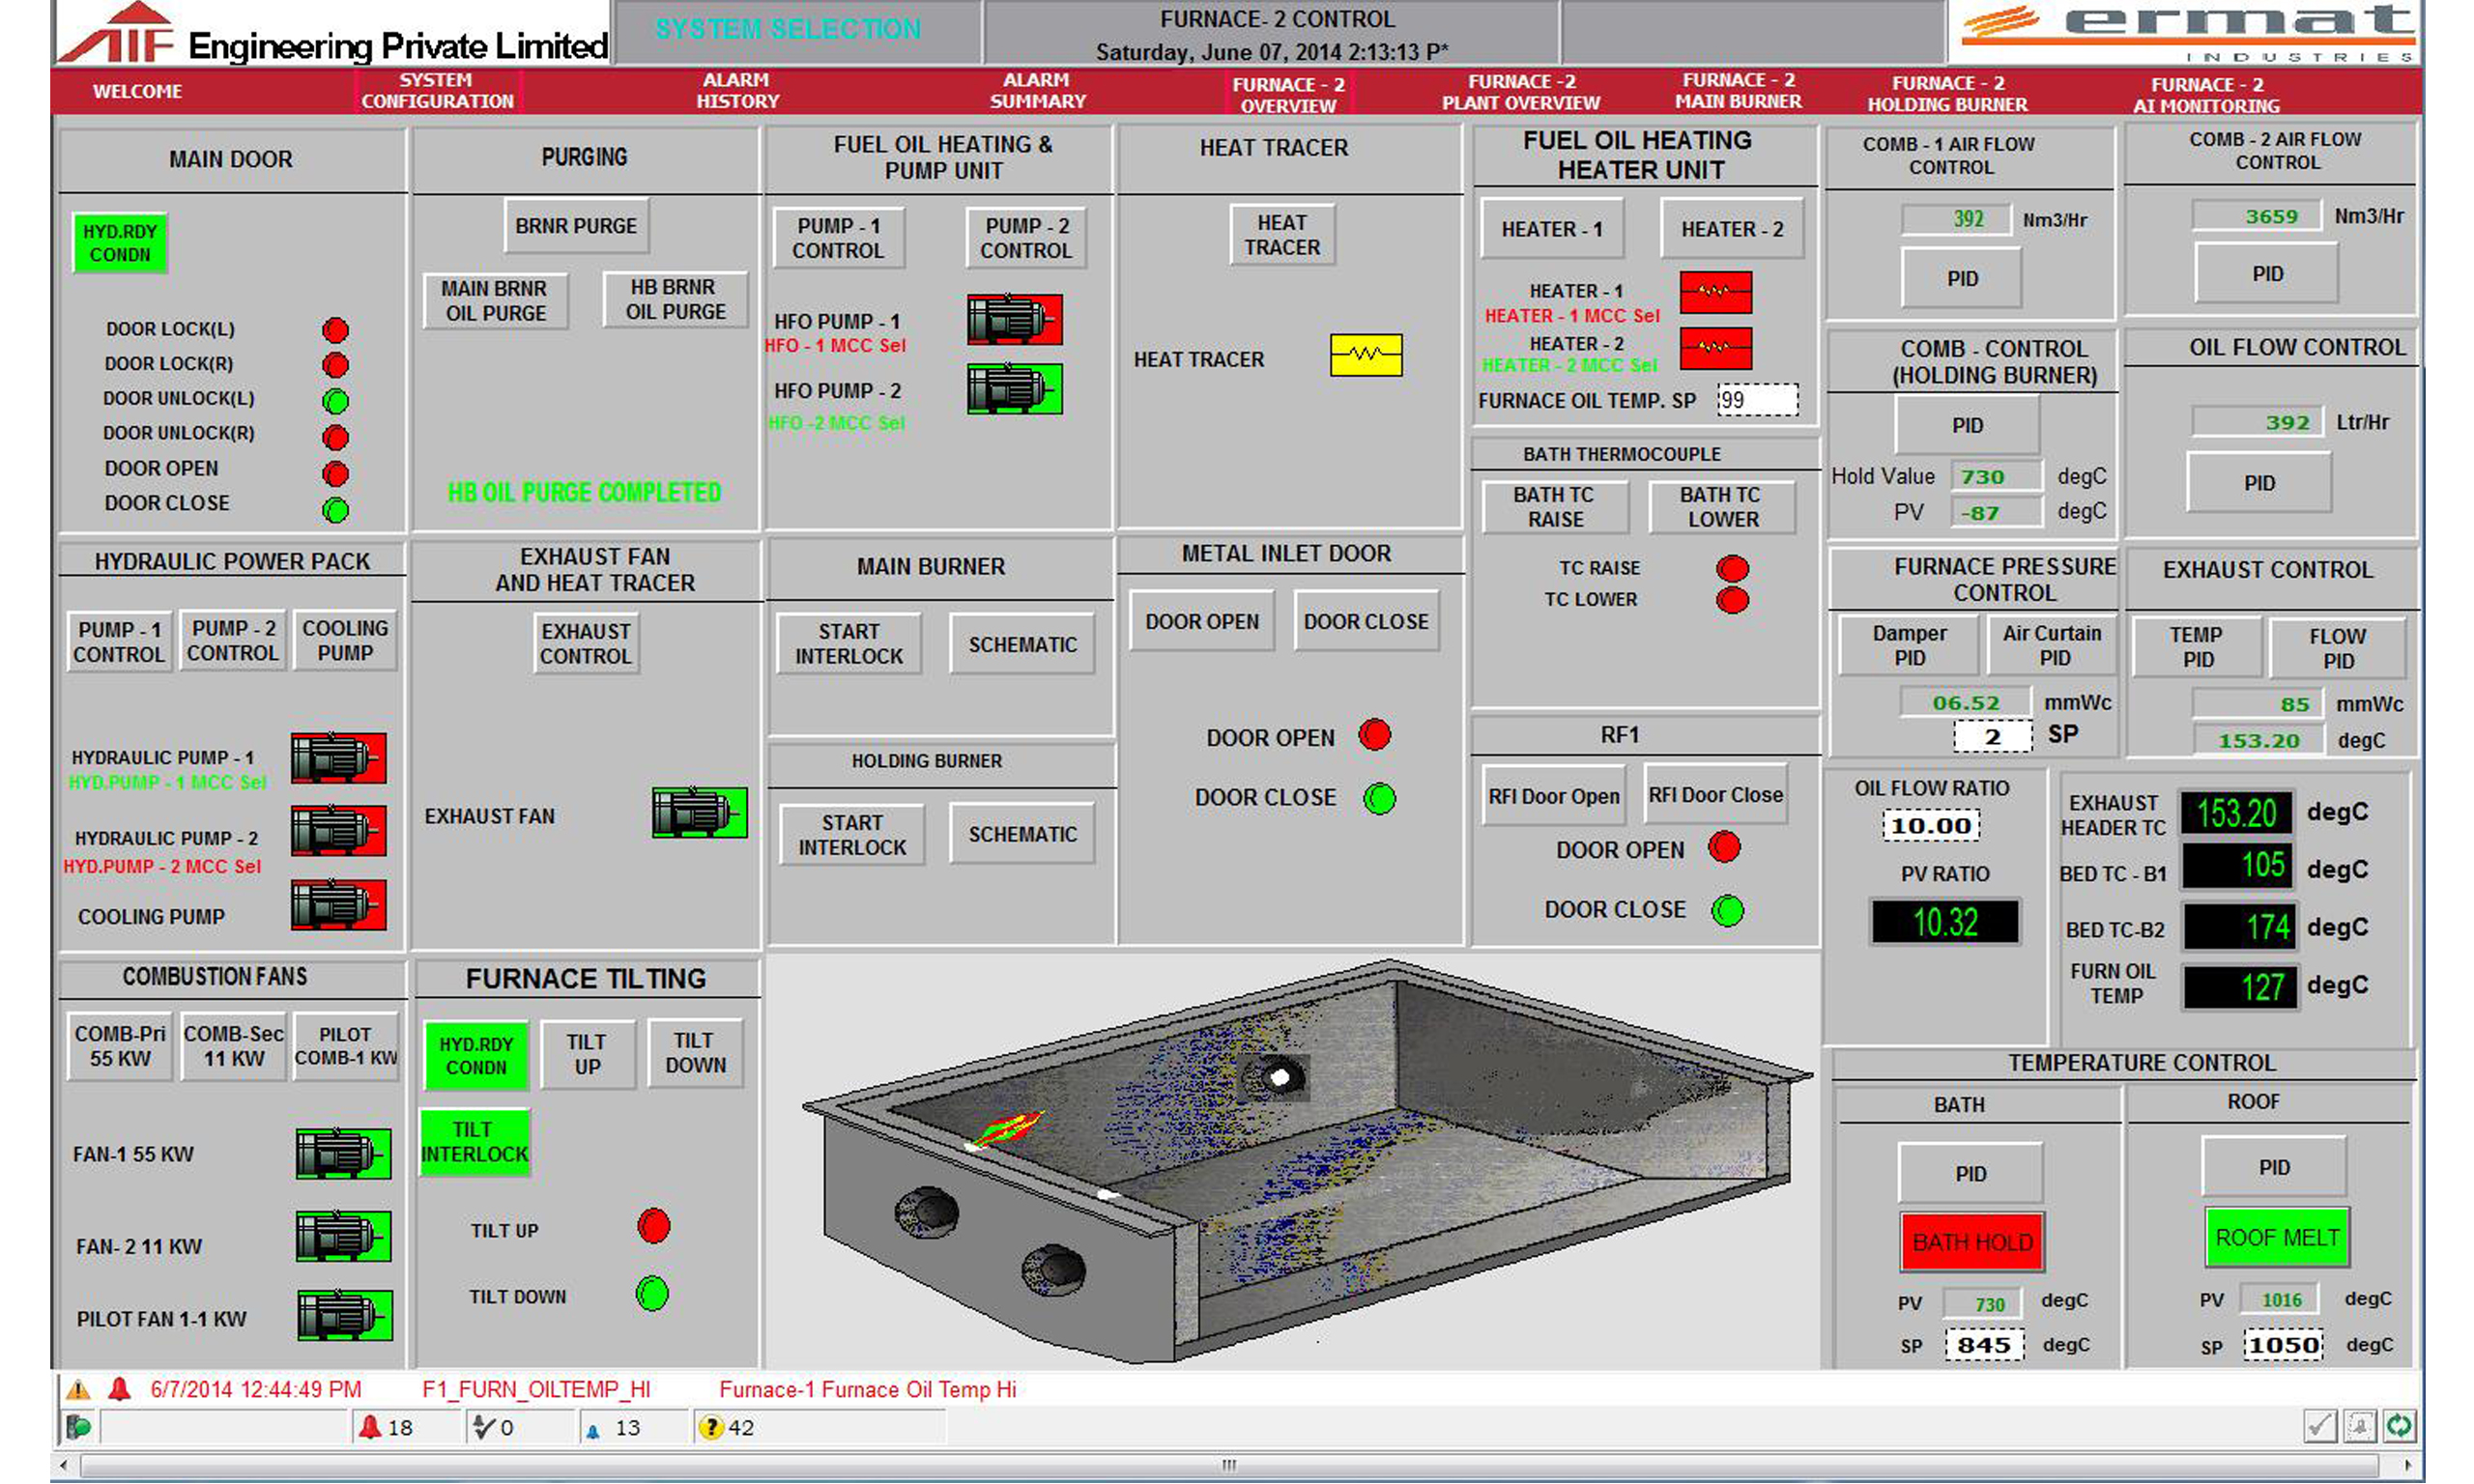Click the green refresh icon in alarm bar

(2400, 1427)
